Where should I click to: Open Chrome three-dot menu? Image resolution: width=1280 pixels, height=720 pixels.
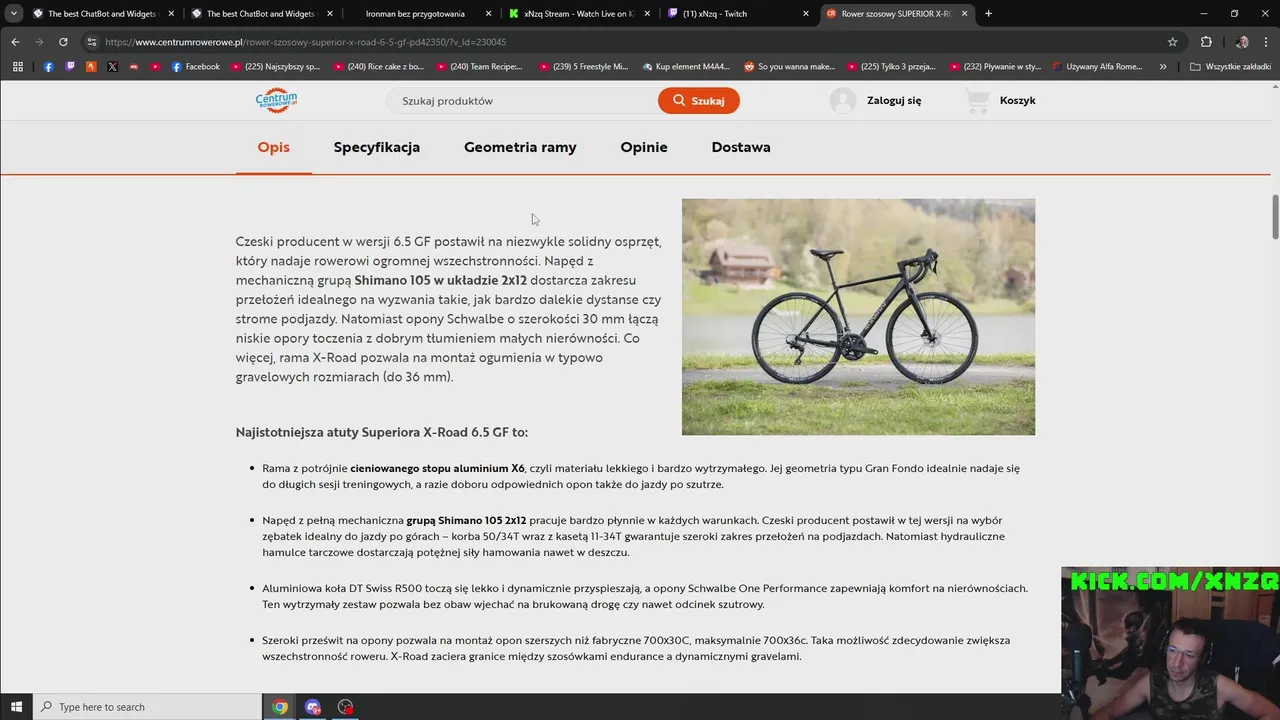1266,42
